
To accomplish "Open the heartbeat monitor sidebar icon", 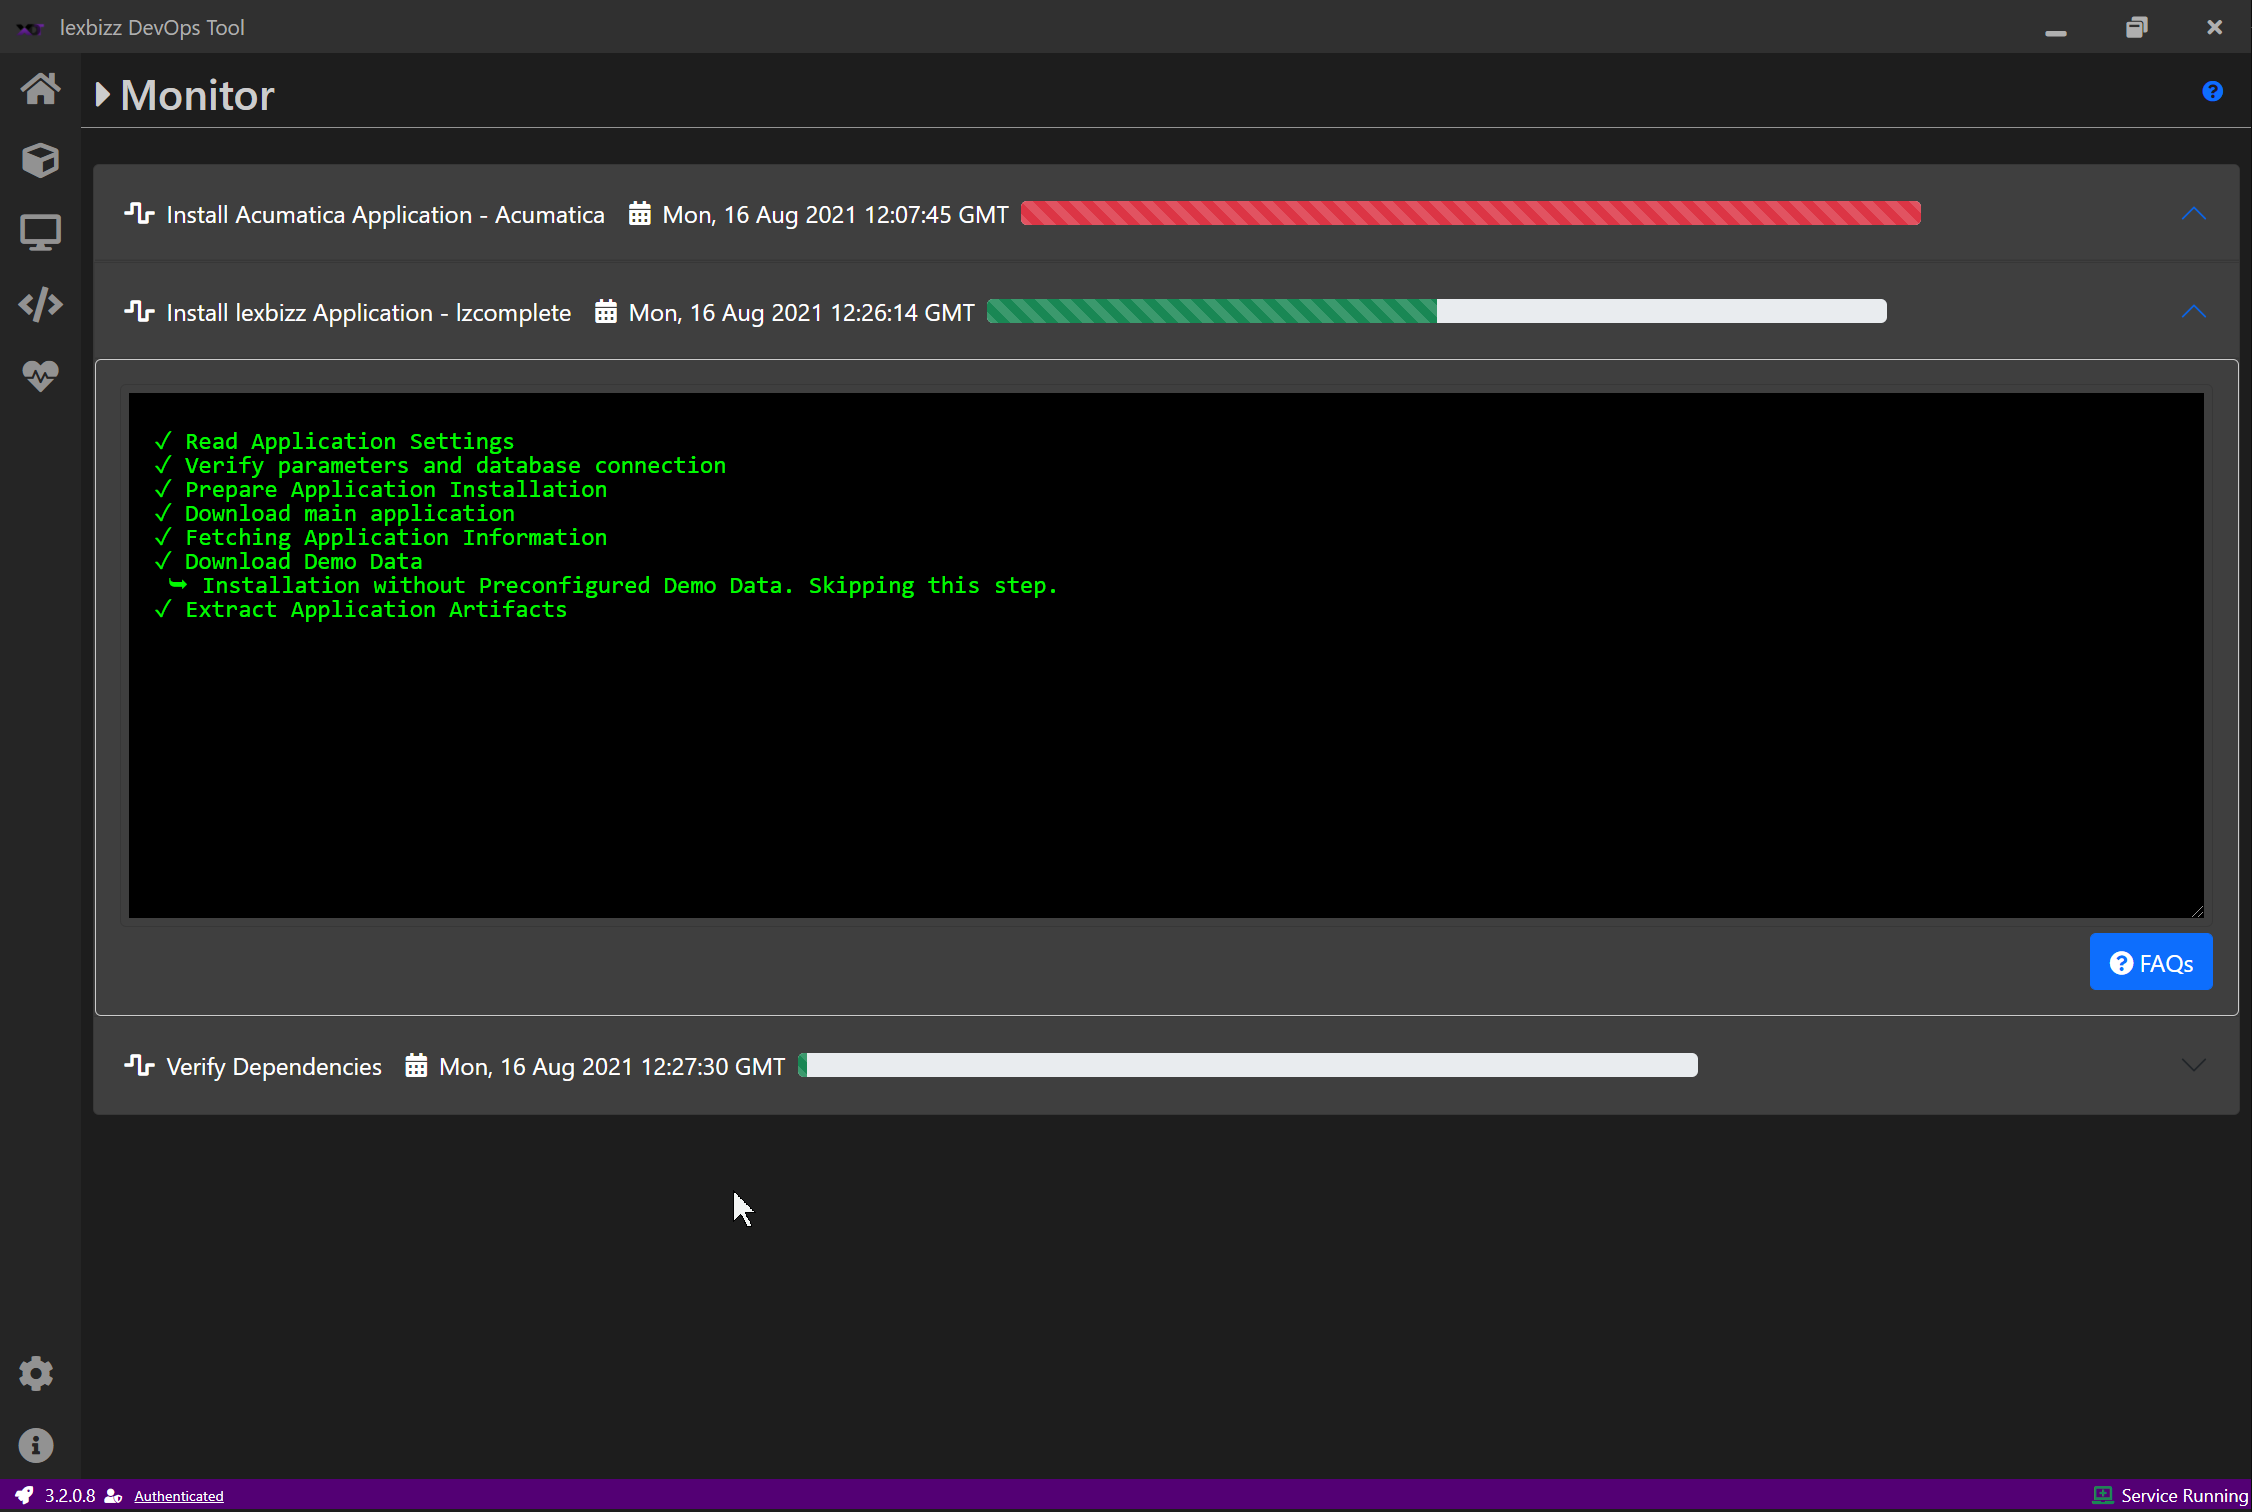I will (x=40, y=376).
